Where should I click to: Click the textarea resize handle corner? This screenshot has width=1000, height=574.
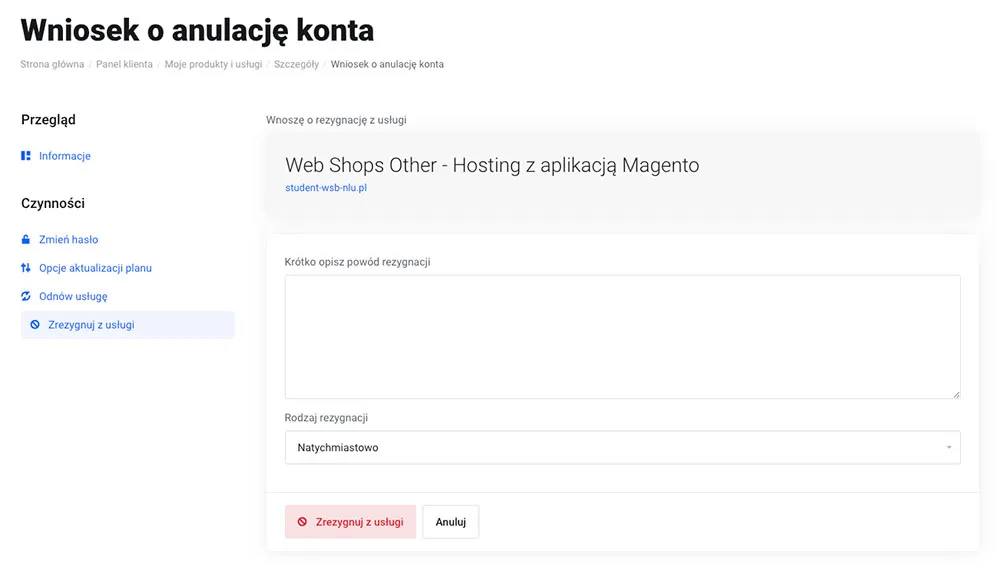coord(956,394)
